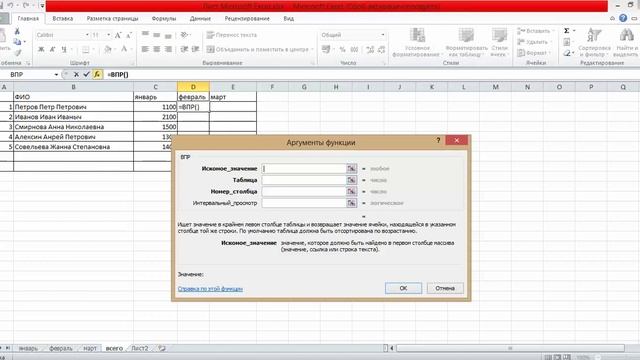
Task: Click the decrease decimal icon
Action: pos(382,49)
